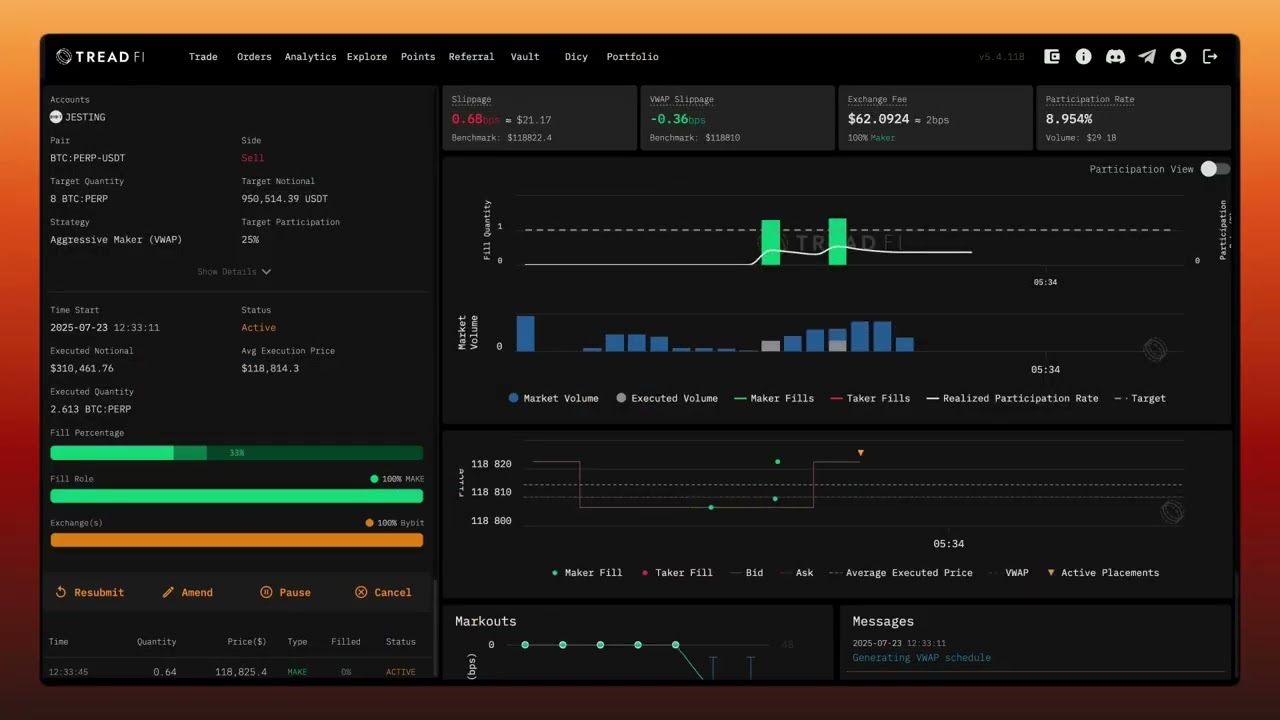Go to Analytics page
Screen dimensions: 1280x720
pyautogui.click(x=310, y=57)
